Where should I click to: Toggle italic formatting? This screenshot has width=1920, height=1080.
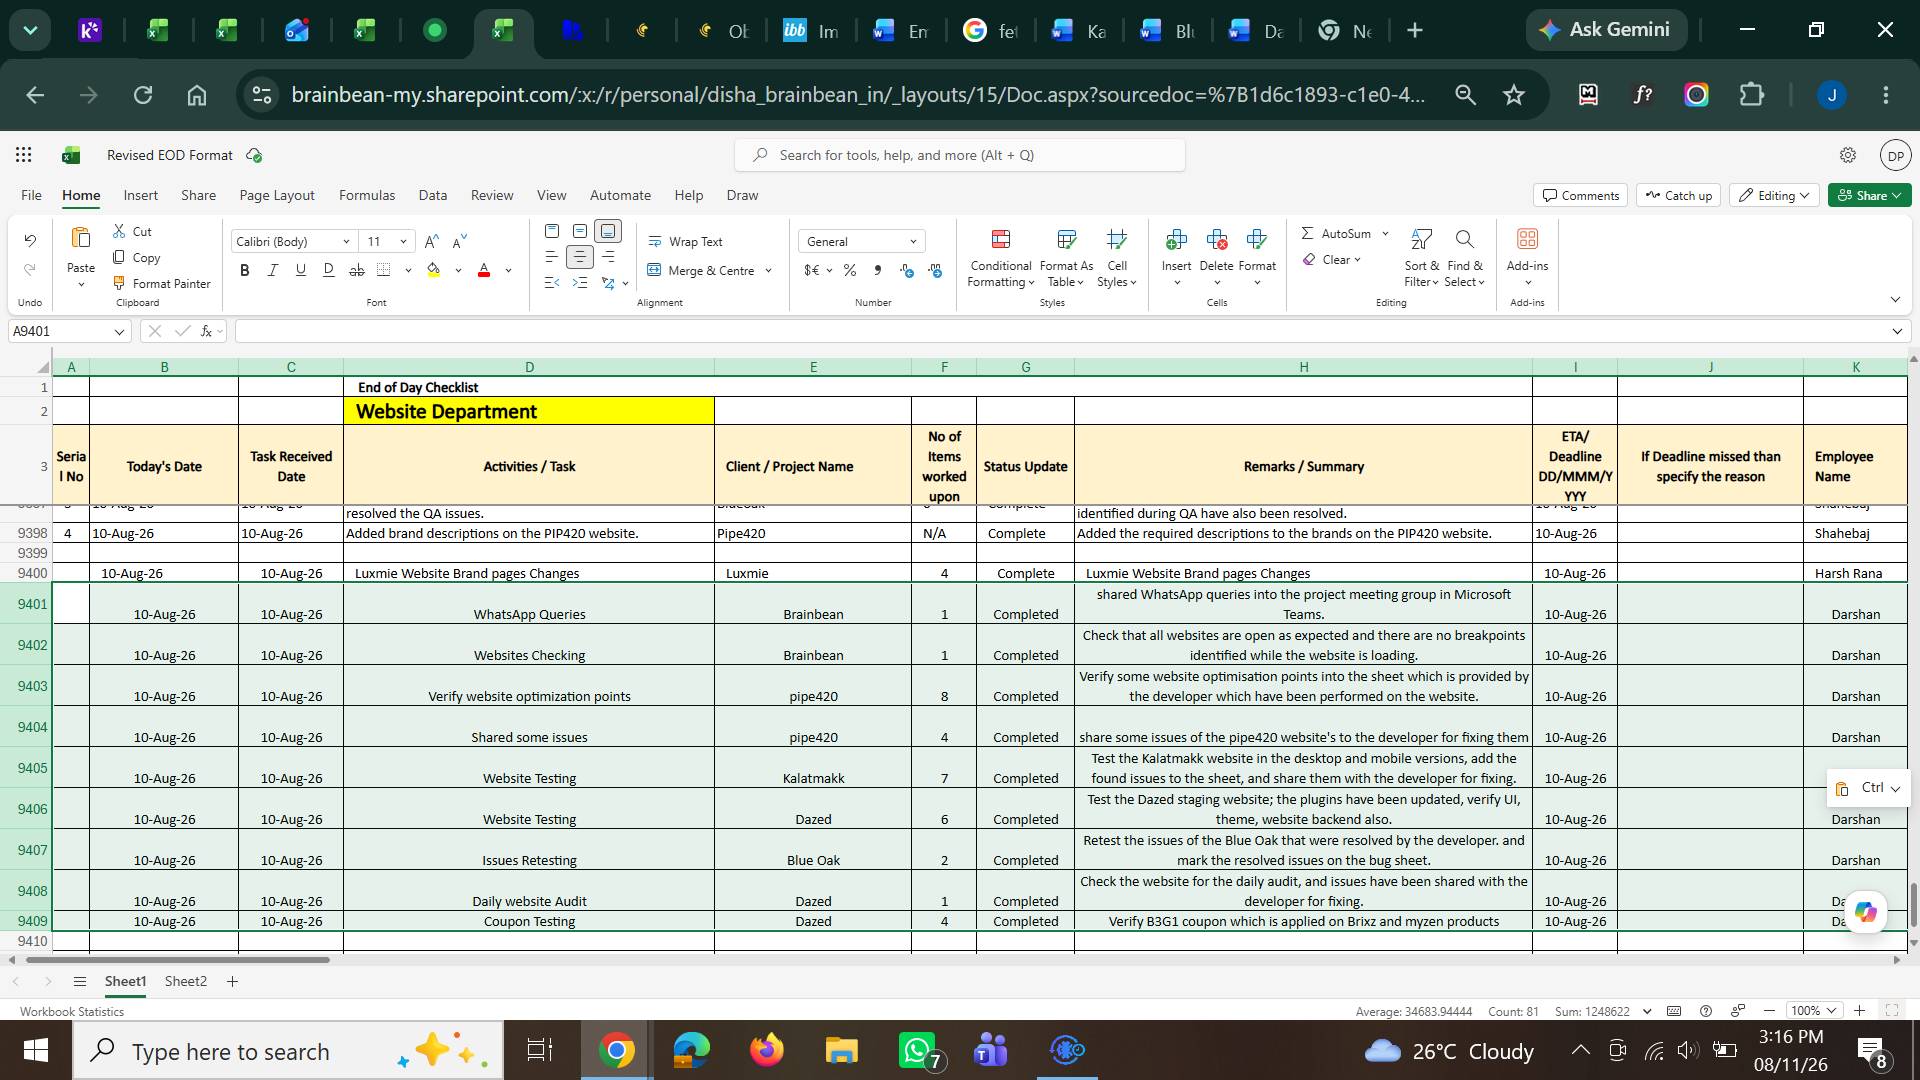(x=272, y=270)
